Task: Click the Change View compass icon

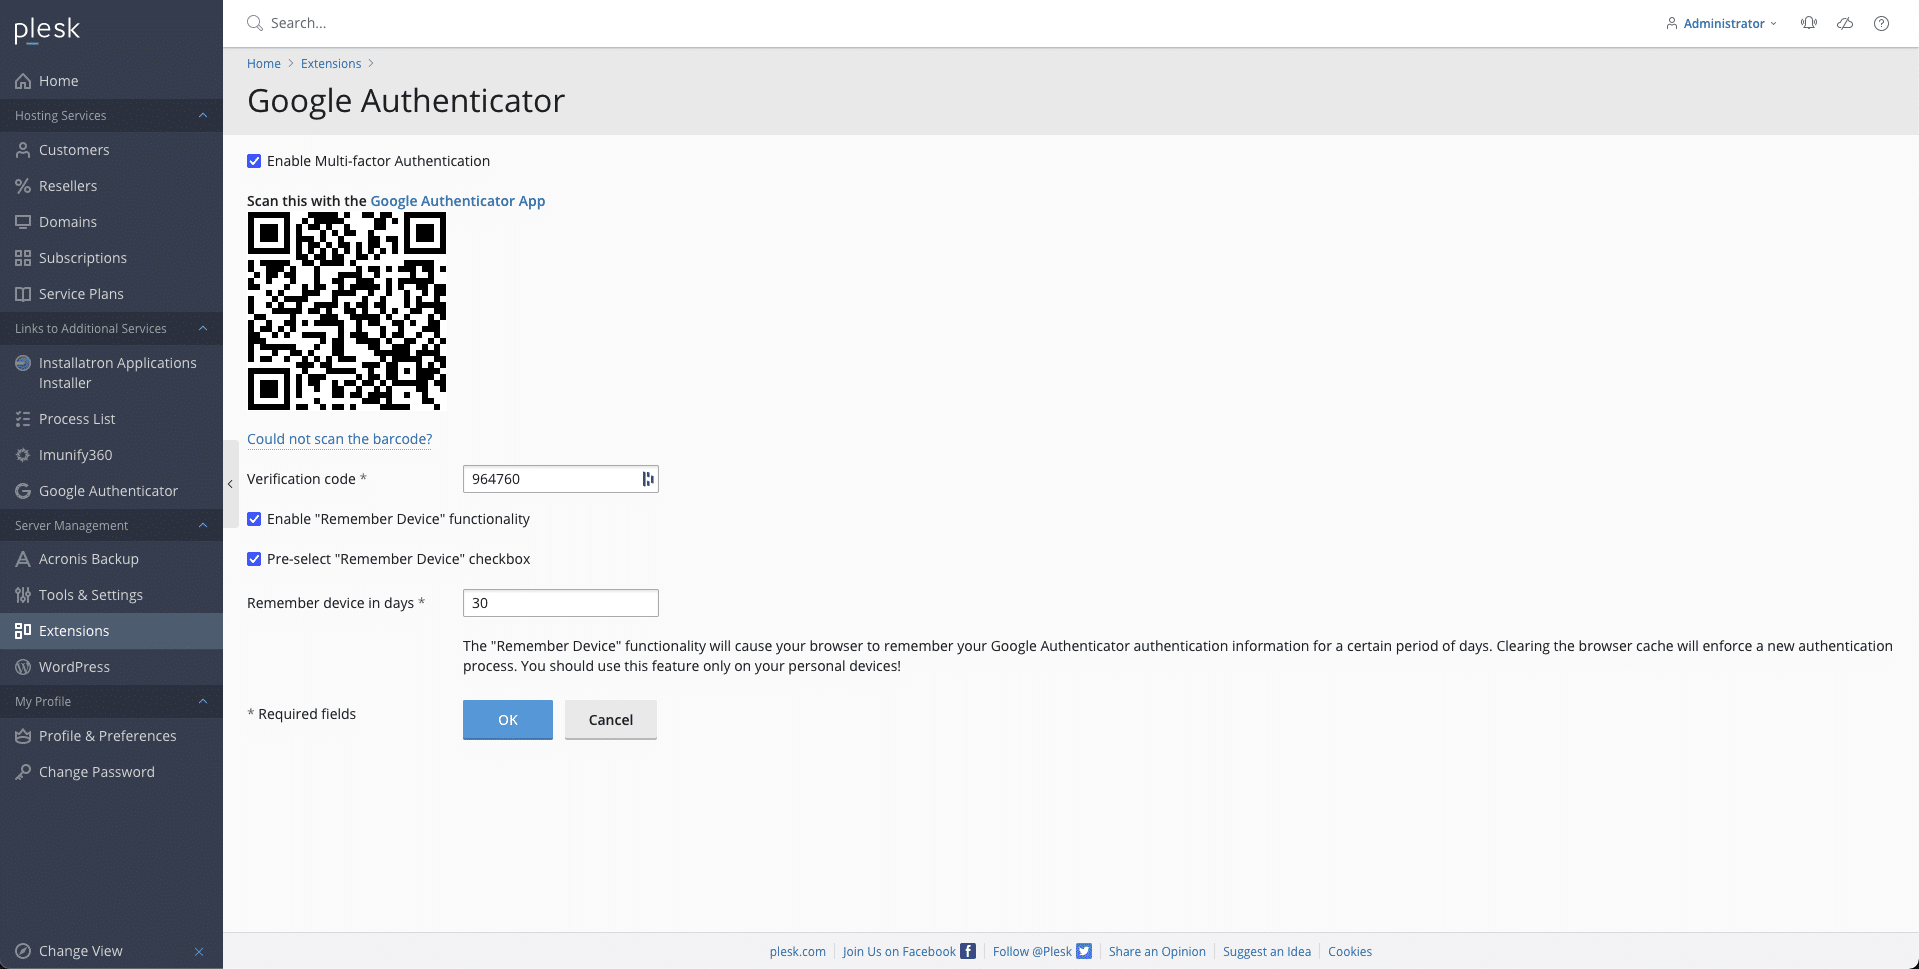Action: coord(23,951)
